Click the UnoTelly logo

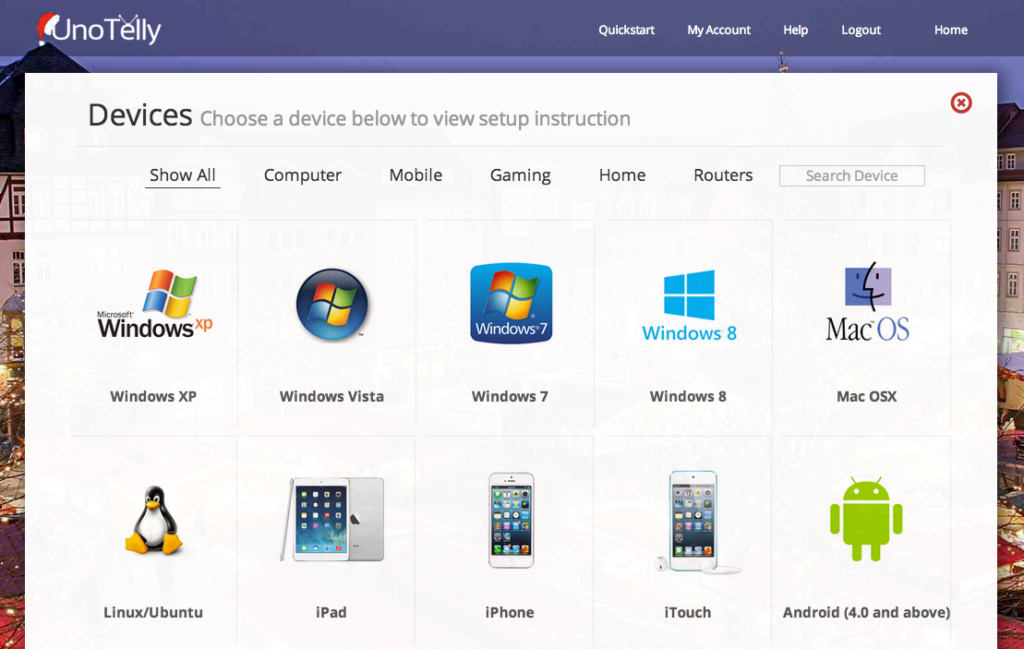[x=99, y=29]
